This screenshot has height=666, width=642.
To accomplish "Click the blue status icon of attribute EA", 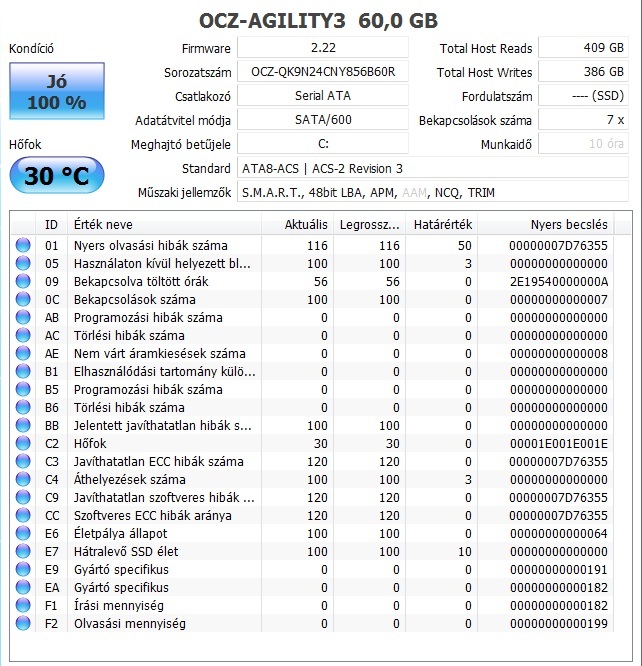I will pos(23,587).
